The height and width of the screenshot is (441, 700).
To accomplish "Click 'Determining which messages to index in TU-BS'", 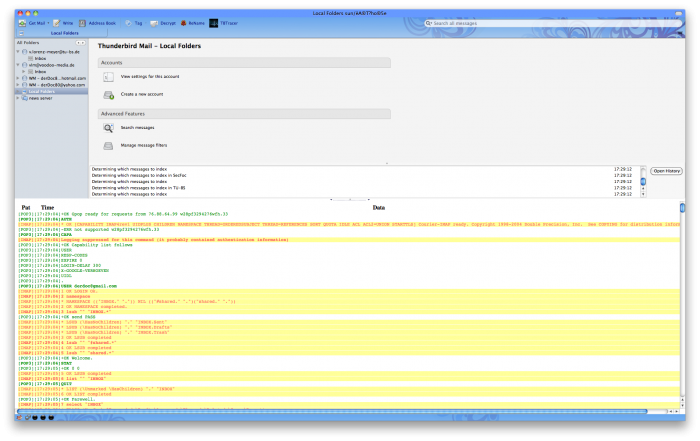I will tap(138, 188).
